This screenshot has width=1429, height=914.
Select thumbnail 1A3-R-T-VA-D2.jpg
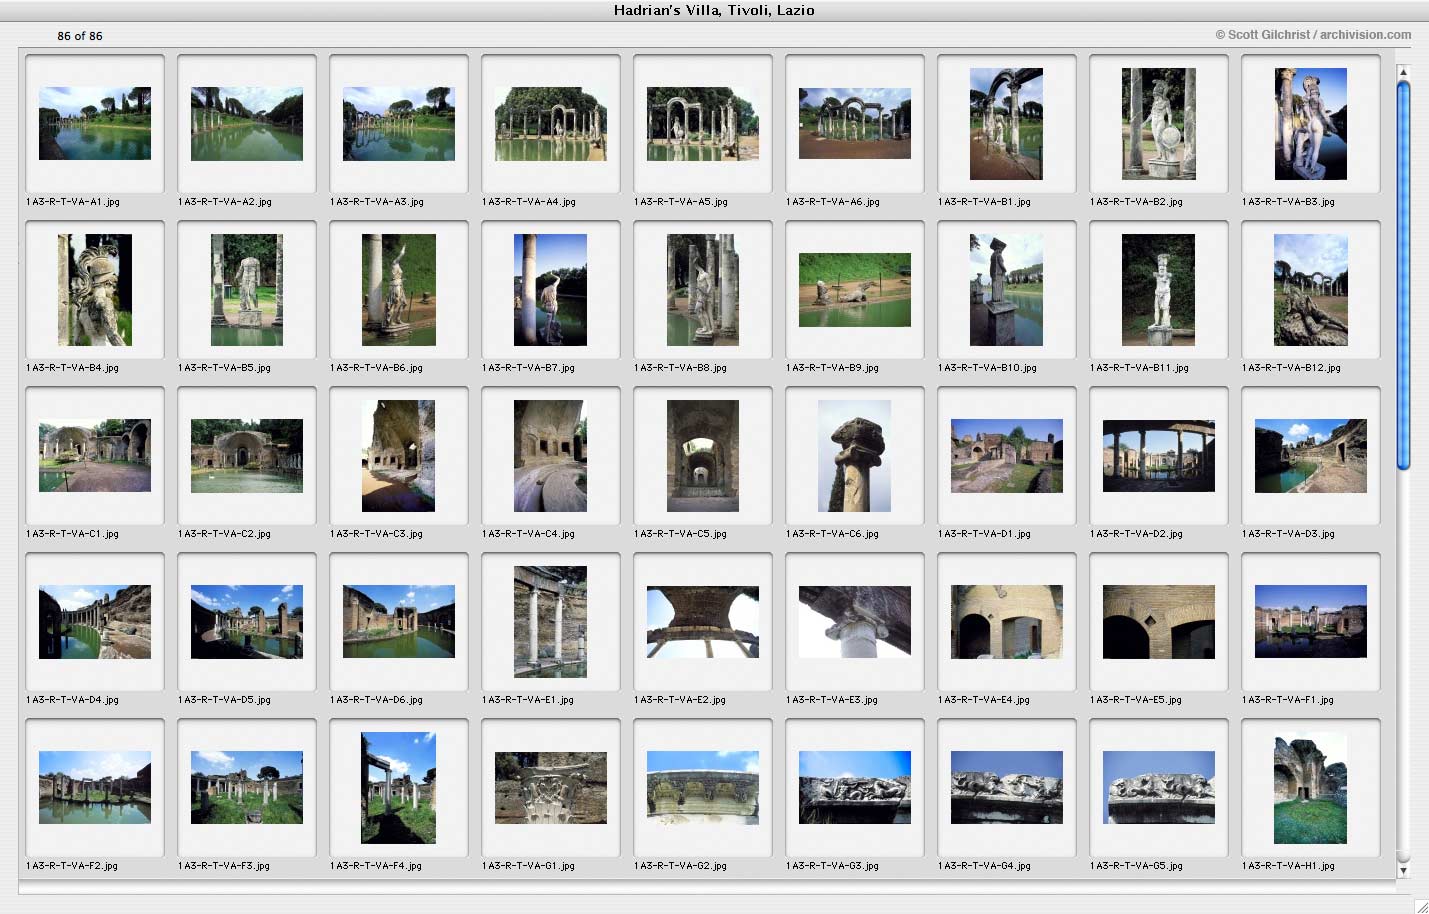(x=1159, y=456)
